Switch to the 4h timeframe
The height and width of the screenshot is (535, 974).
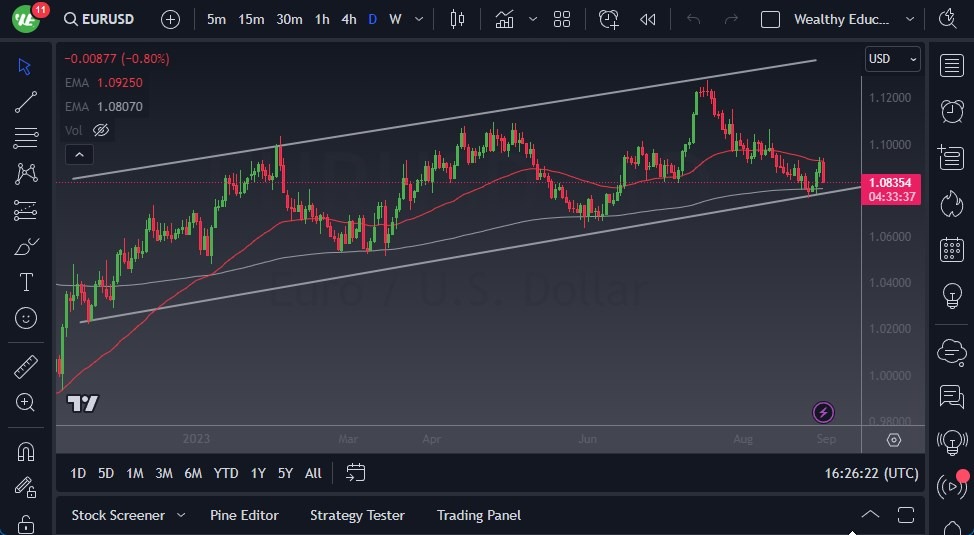pos(348,19)
